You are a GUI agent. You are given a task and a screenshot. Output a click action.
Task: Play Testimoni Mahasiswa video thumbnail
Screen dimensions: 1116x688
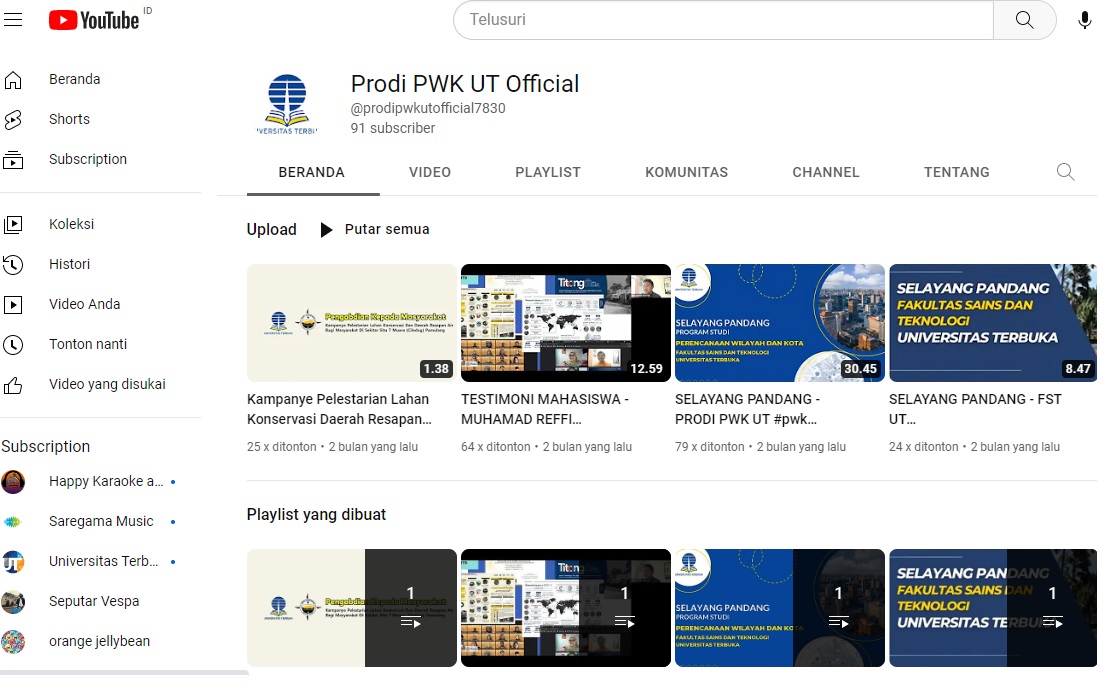tap(566, 323)
